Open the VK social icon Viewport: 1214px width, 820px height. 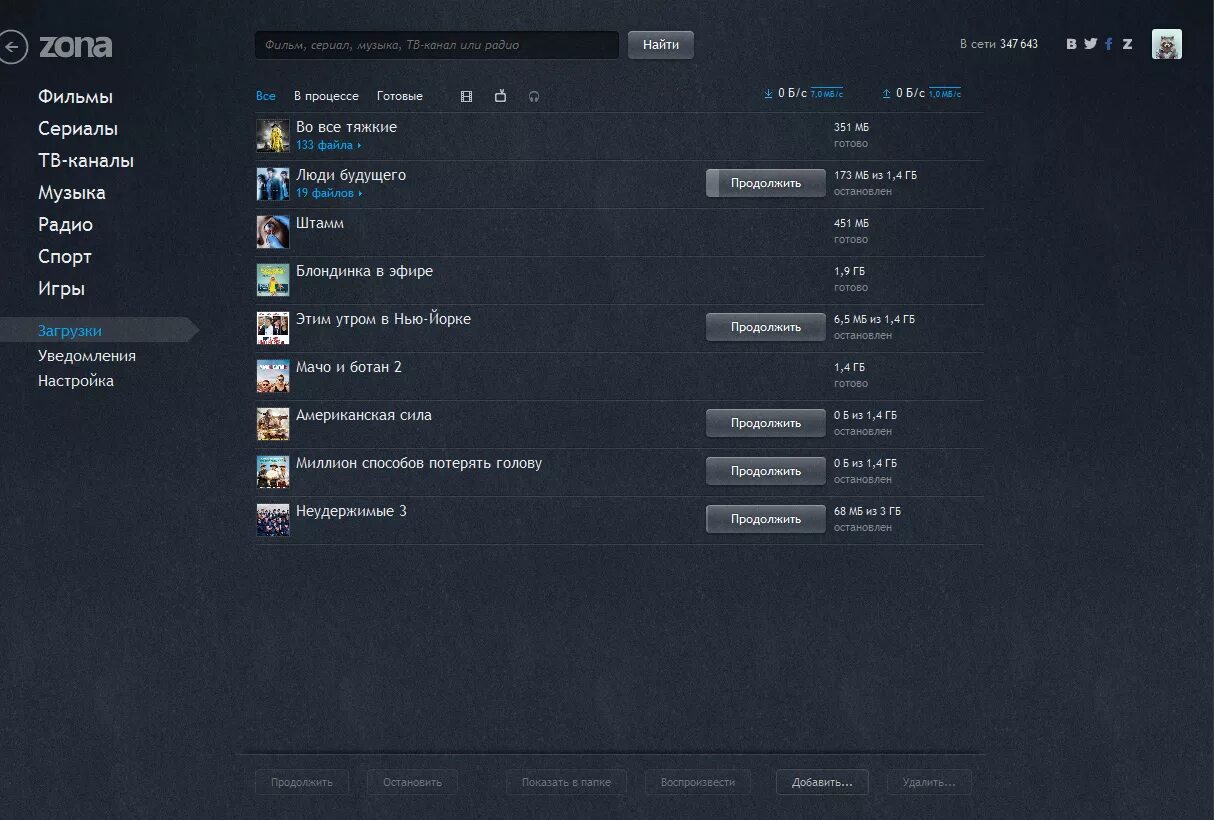(x=1072, y=44)
